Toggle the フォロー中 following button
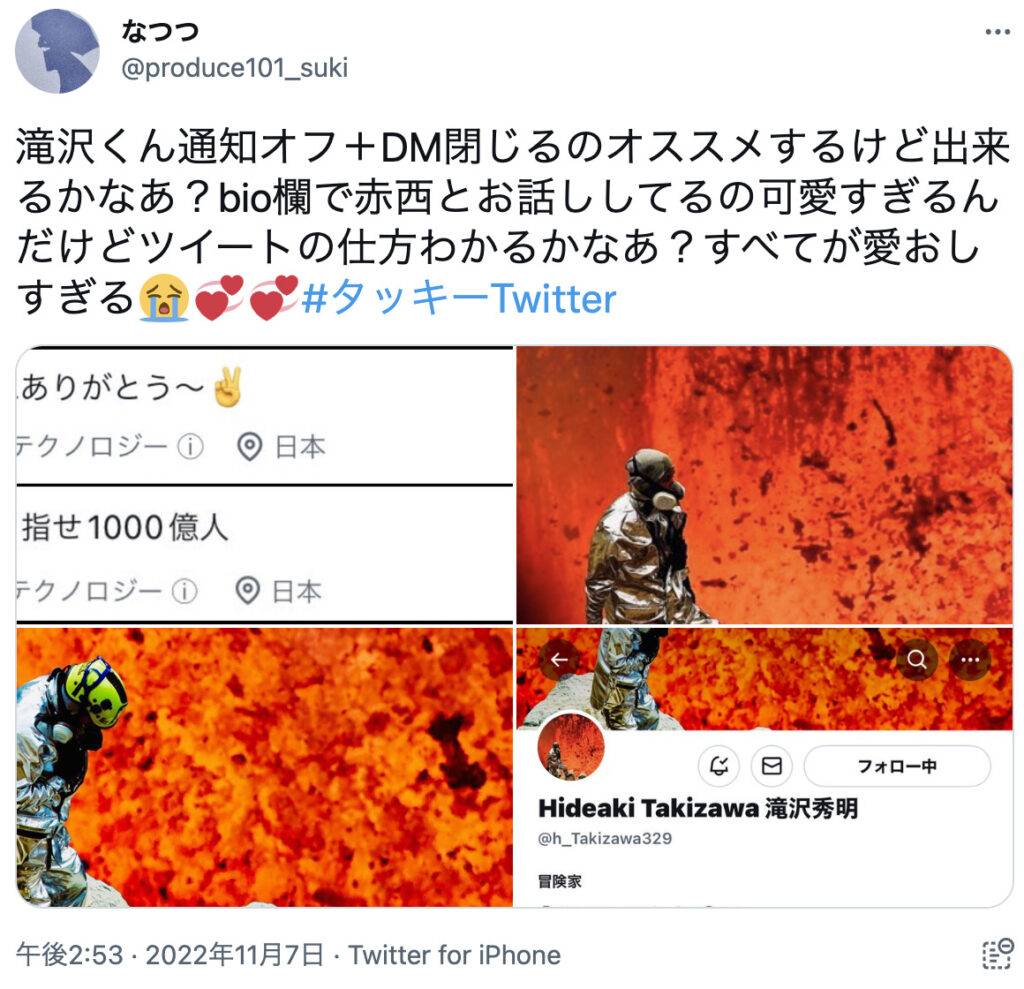This screenshot has height=989, width=1024. tap(897, 766)
